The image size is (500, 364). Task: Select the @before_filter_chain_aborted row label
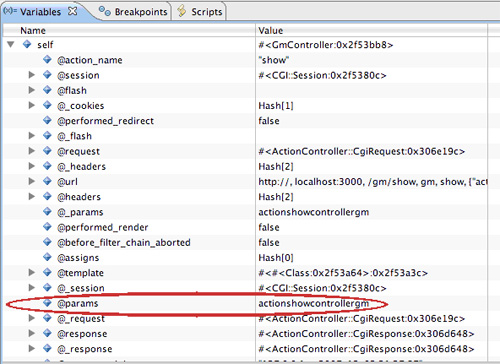(124, 243)
